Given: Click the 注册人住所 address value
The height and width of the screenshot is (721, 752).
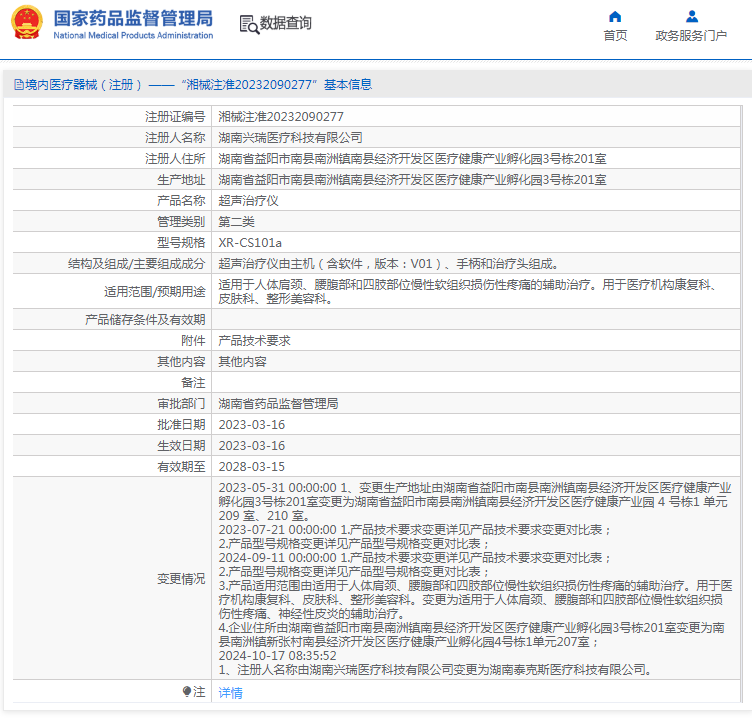Looking at the screenshot, I should click(x=412, y=159).
